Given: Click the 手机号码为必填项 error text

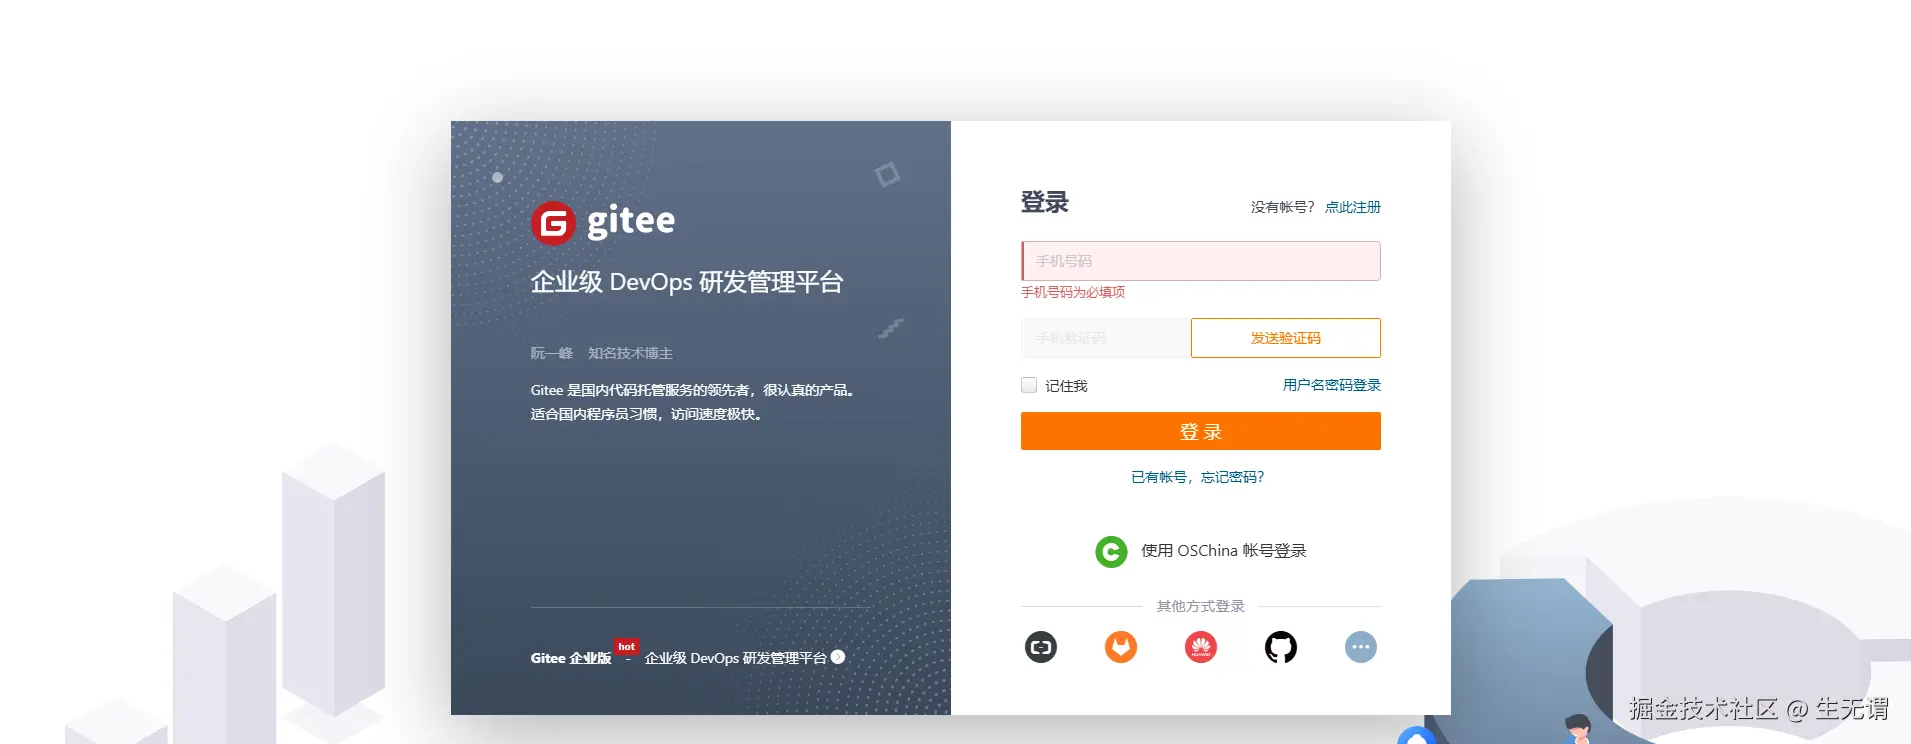Looking at the screenshot, I should coord(1073,292).
